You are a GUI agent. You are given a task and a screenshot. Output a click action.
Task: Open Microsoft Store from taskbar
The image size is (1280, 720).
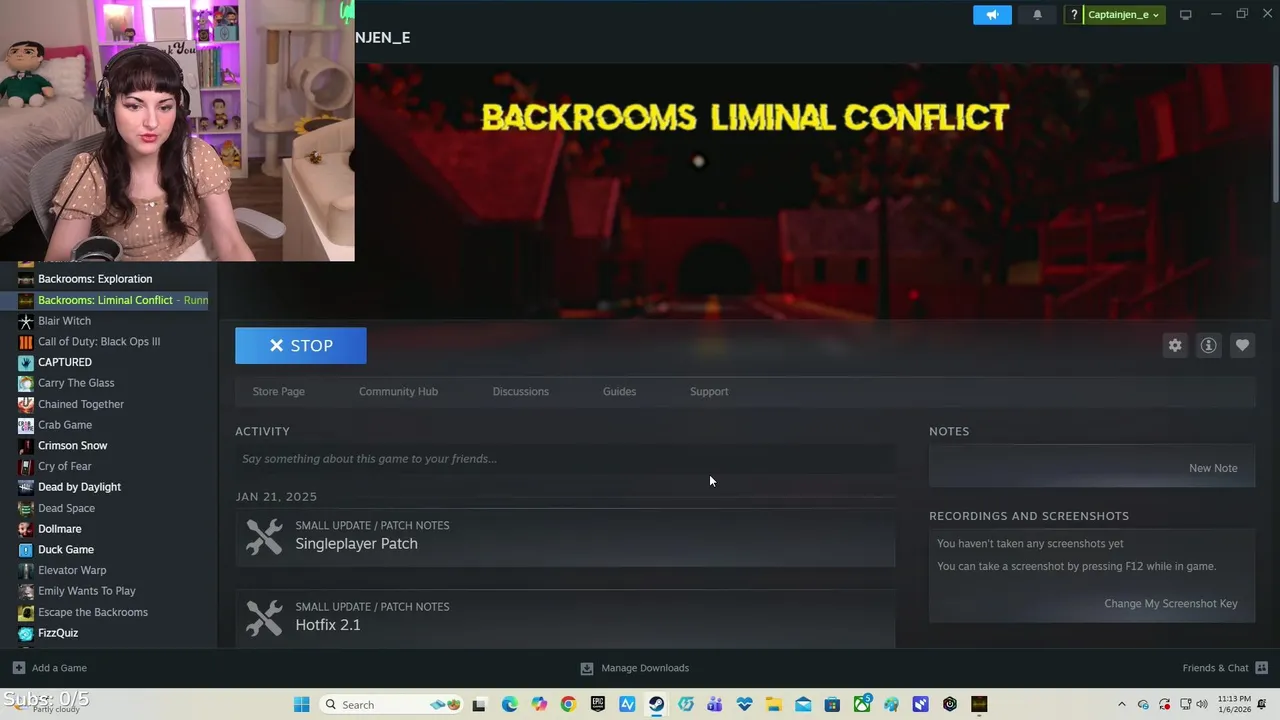coord(832,705)
